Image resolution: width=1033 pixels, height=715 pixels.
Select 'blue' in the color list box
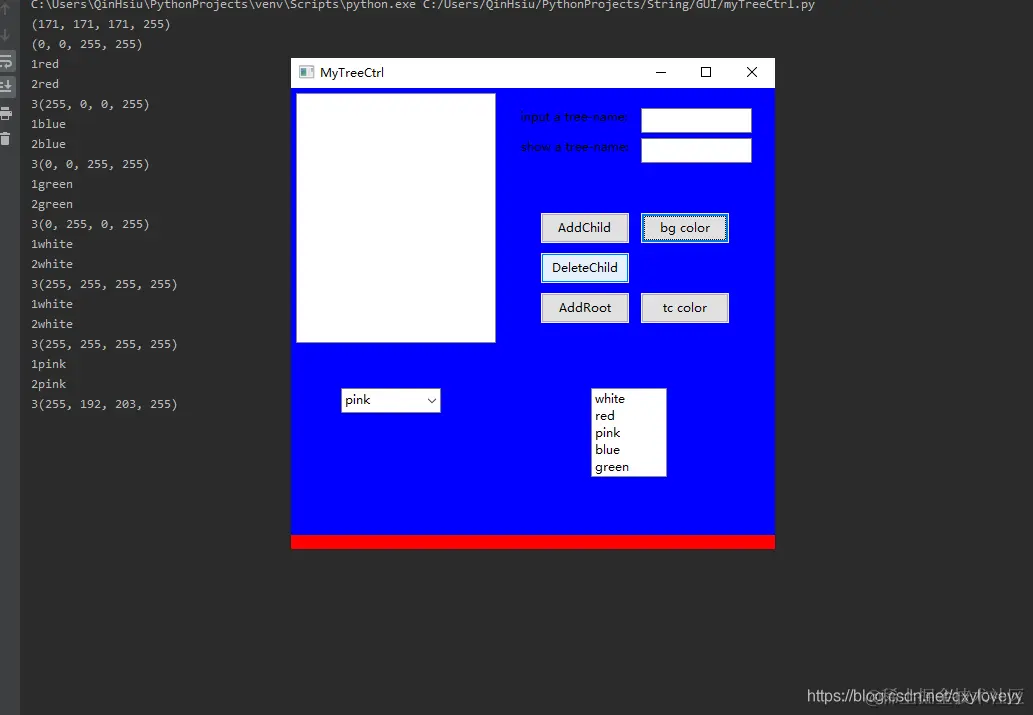tap(607, 450)
